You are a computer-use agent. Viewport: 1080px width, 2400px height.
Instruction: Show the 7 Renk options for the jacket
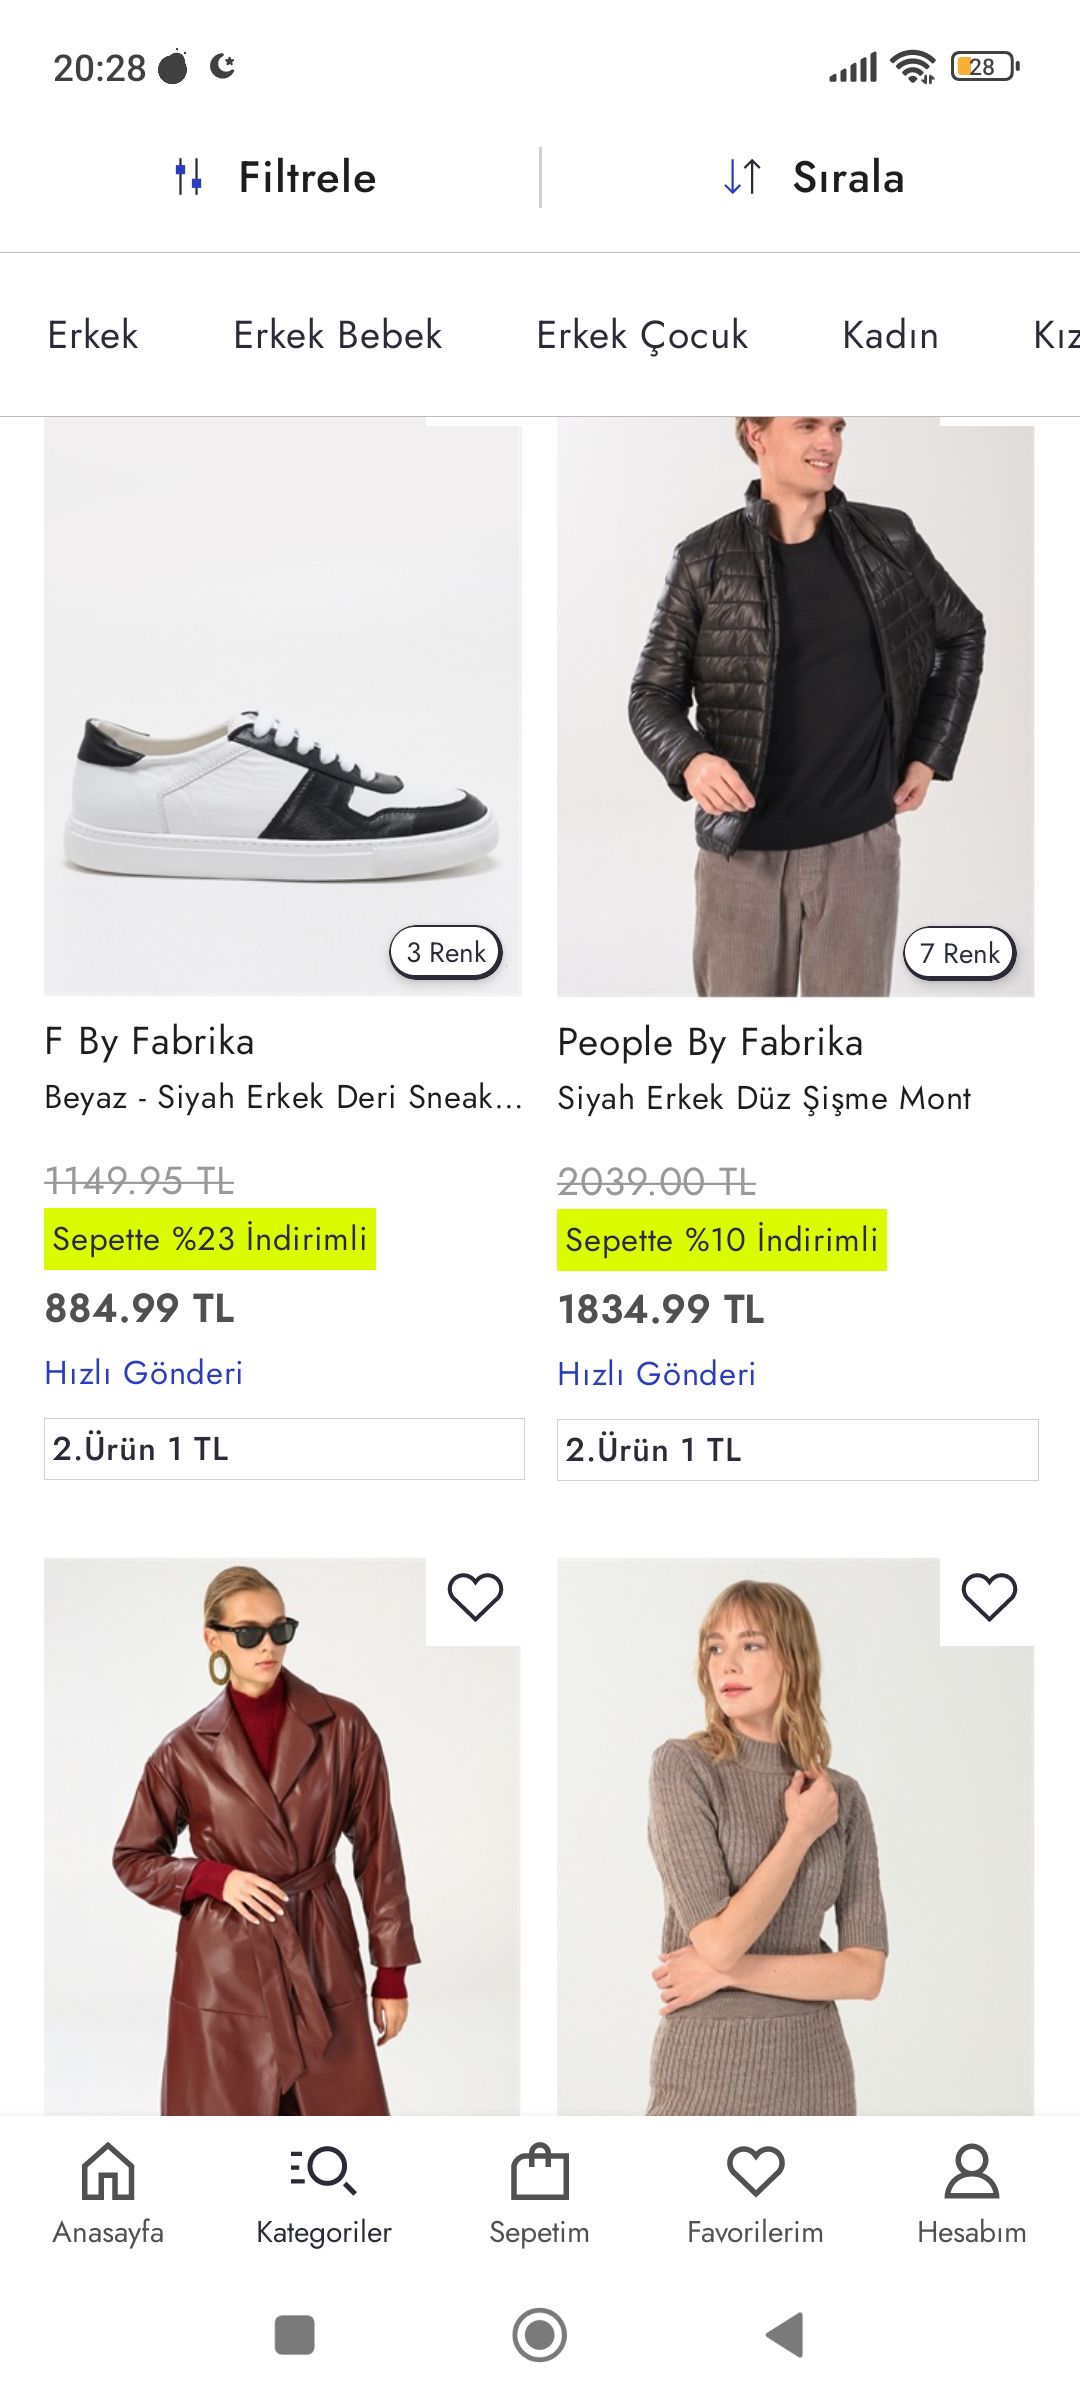[x=959, y=953]
